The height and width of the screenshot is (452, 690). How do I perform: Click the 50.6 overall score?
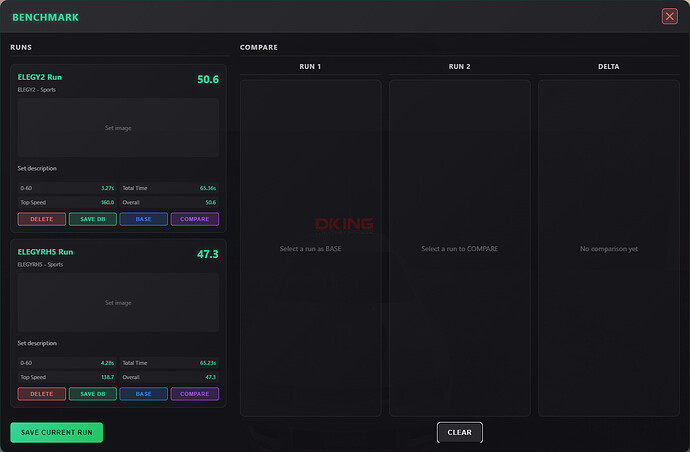pyautogui.click(x=208, y=79)
